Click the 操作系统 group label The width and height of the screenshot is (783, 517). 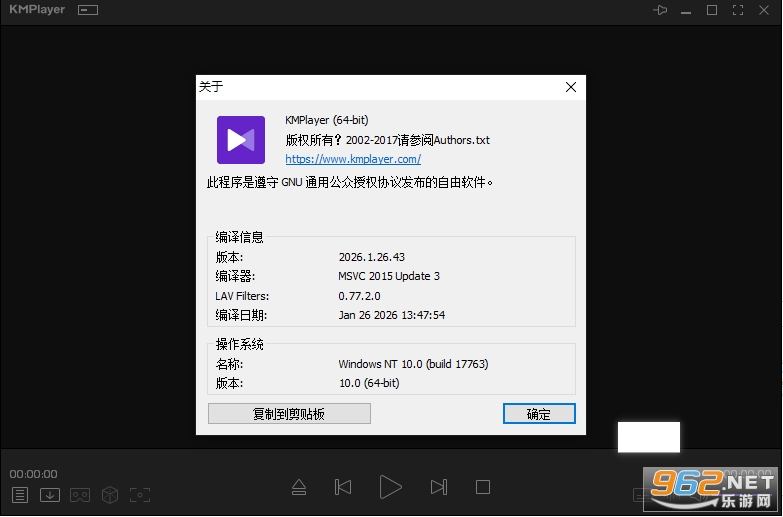239,344
